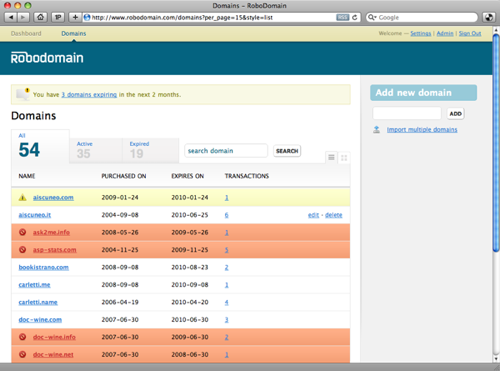The image size is (500, 371).
Task: Open the Google search magnifier dropdown
Action: [x=372, y=17]
